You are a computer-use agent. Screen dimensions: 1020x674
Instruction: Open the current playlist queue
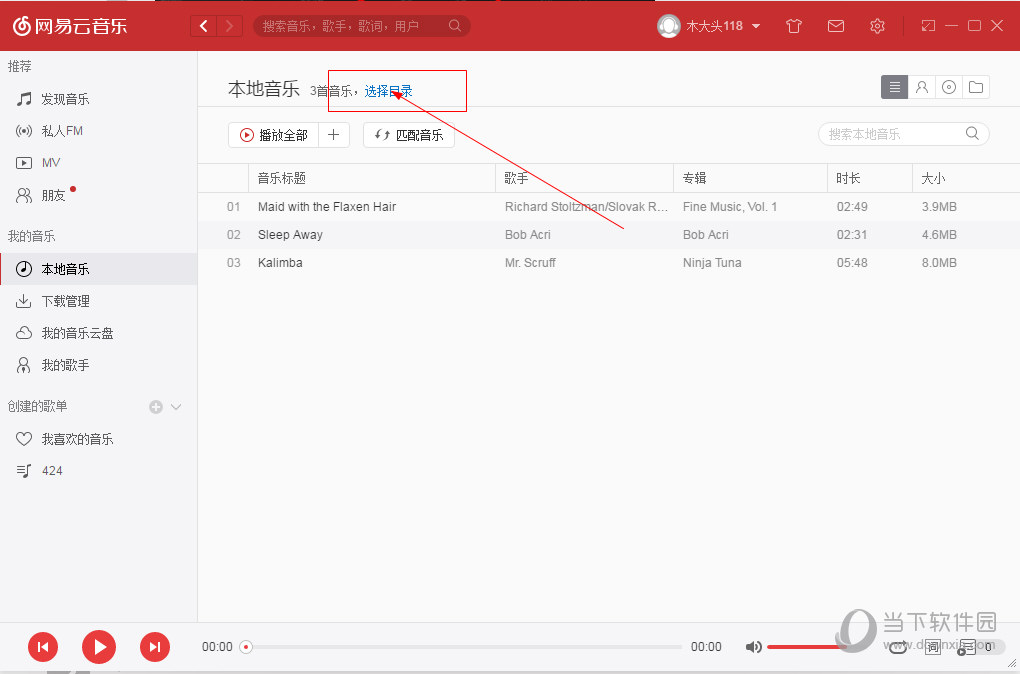click(x=967, y=646)
